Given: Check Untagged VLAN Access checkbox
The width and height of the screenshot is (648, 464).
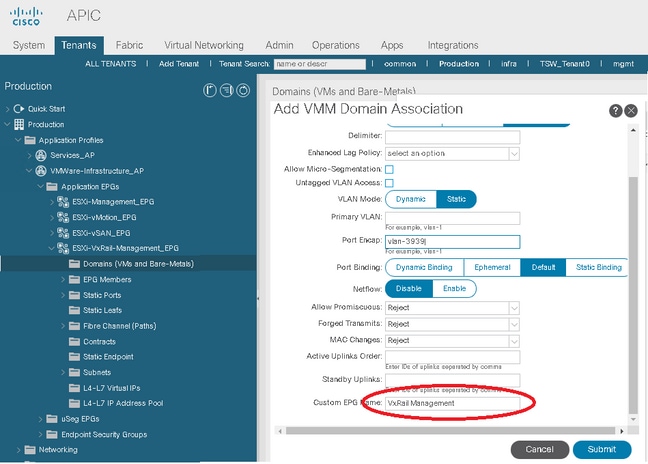Looking at the screenshot, I should pyautogui.click(x=389, y=183).
